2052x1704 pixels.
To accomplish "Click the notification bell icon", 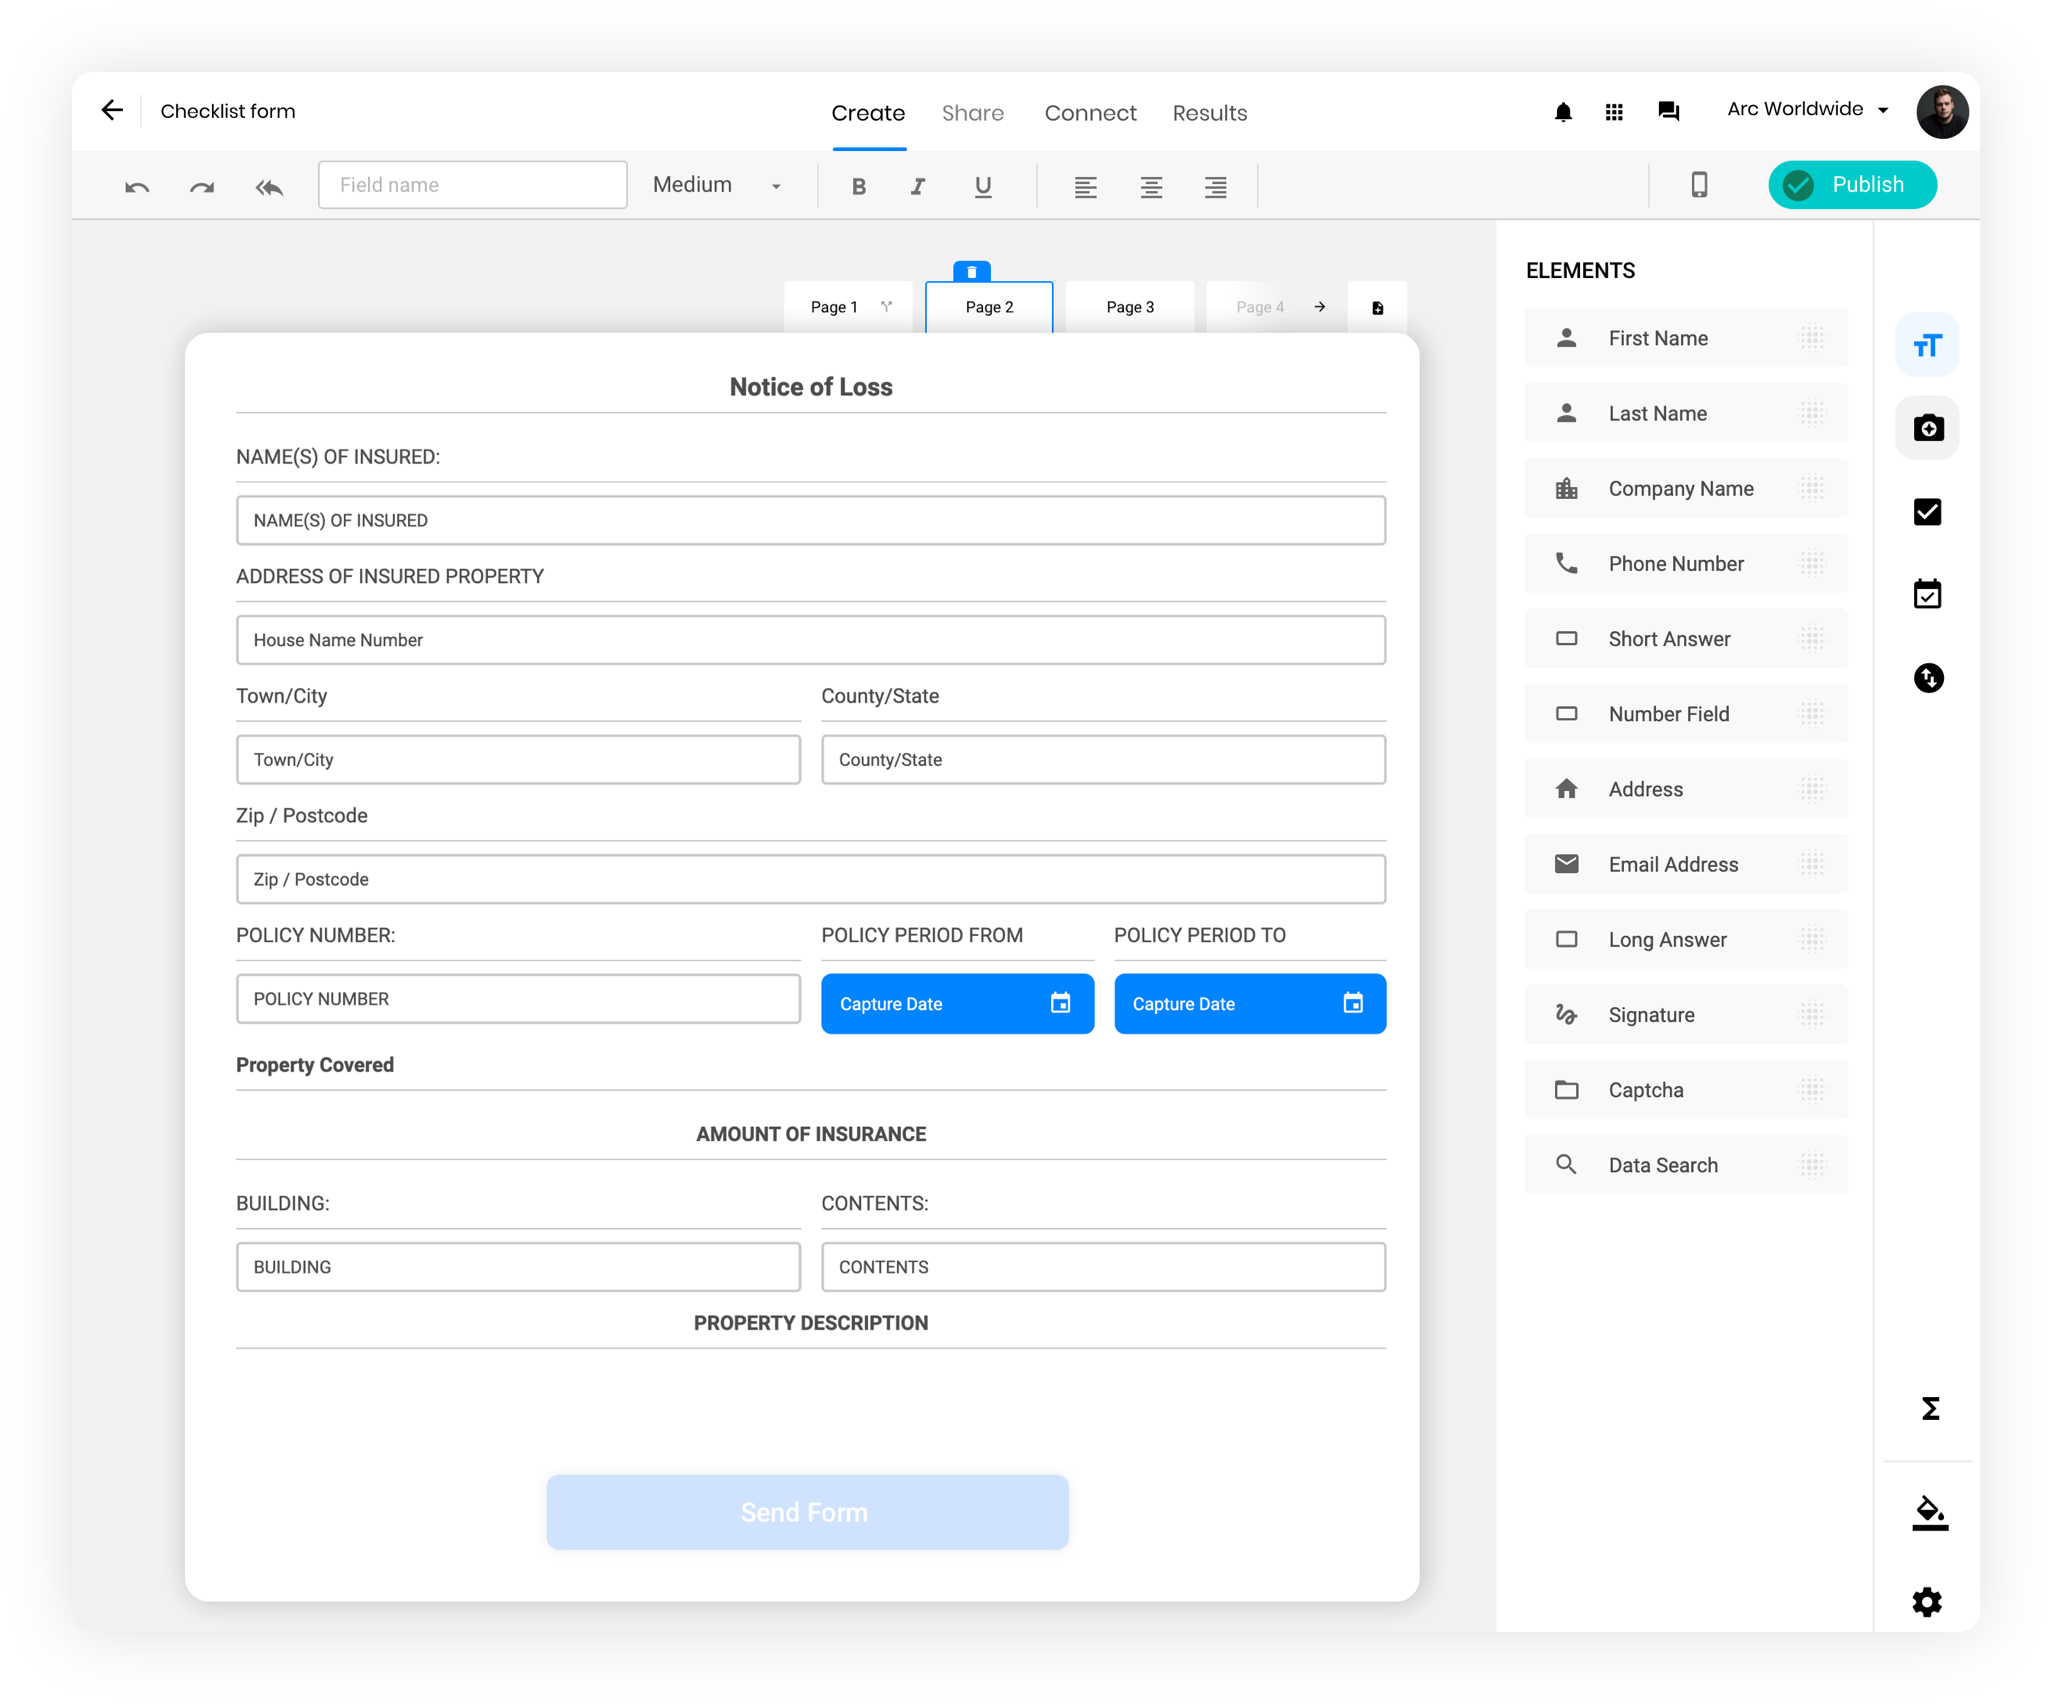I will [x=1563, y=111].
